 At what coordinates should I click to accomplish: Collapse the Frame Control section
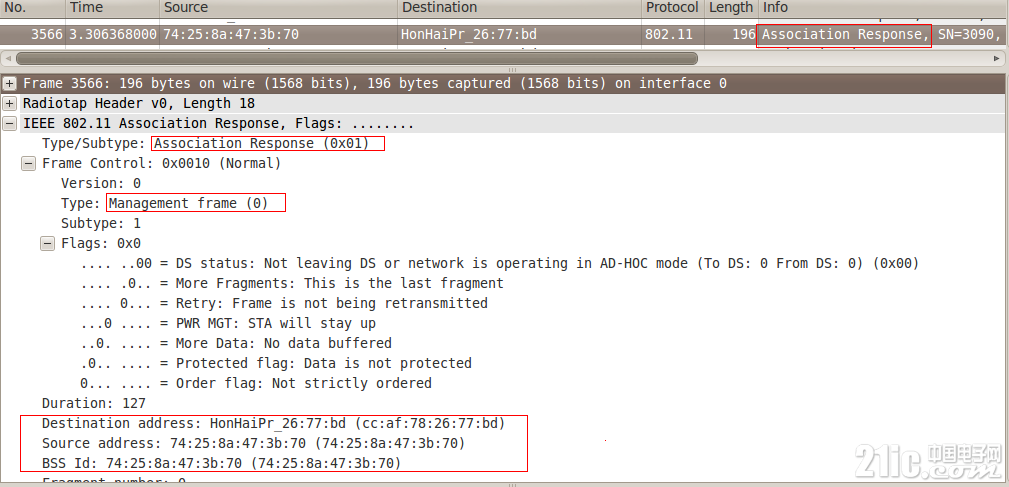(x=28, y=163)
